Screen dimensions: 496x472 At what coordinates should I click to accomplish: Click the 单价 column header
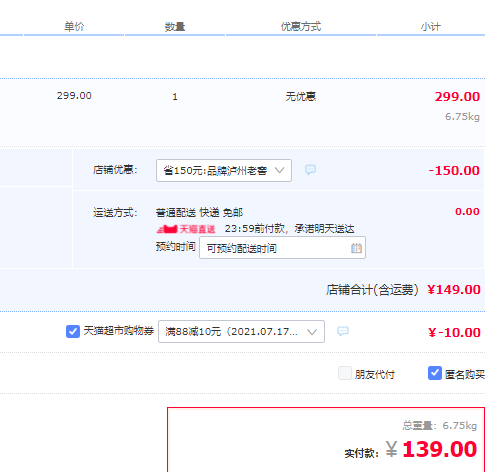point(74,26)
